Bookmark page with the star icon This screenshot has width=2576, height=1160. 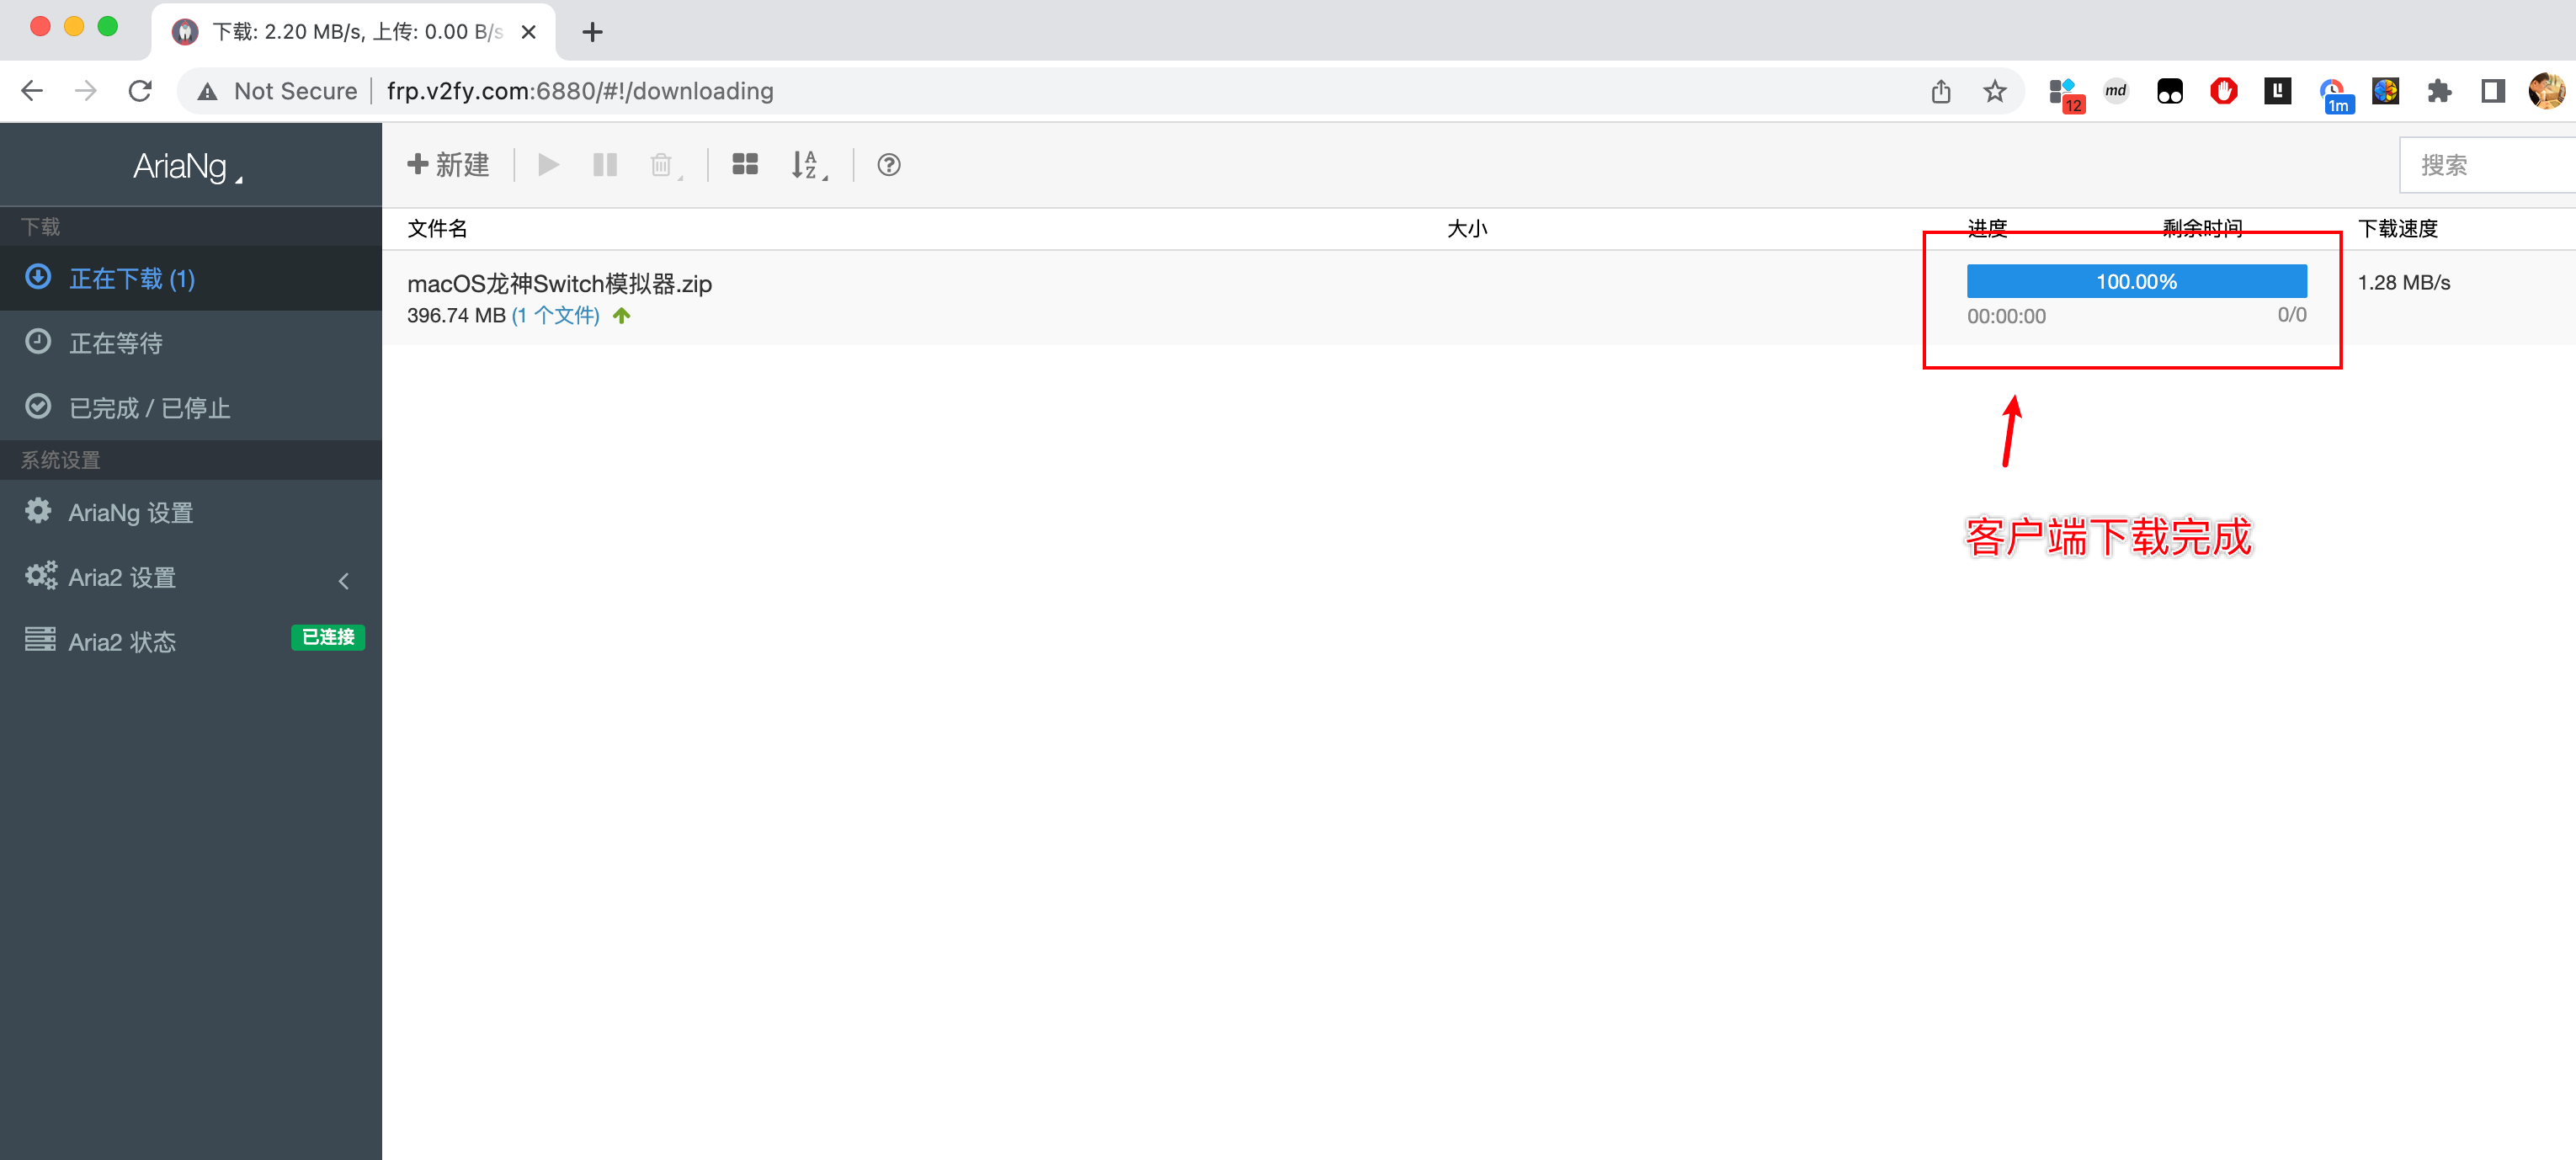[x=1994, y=91]
